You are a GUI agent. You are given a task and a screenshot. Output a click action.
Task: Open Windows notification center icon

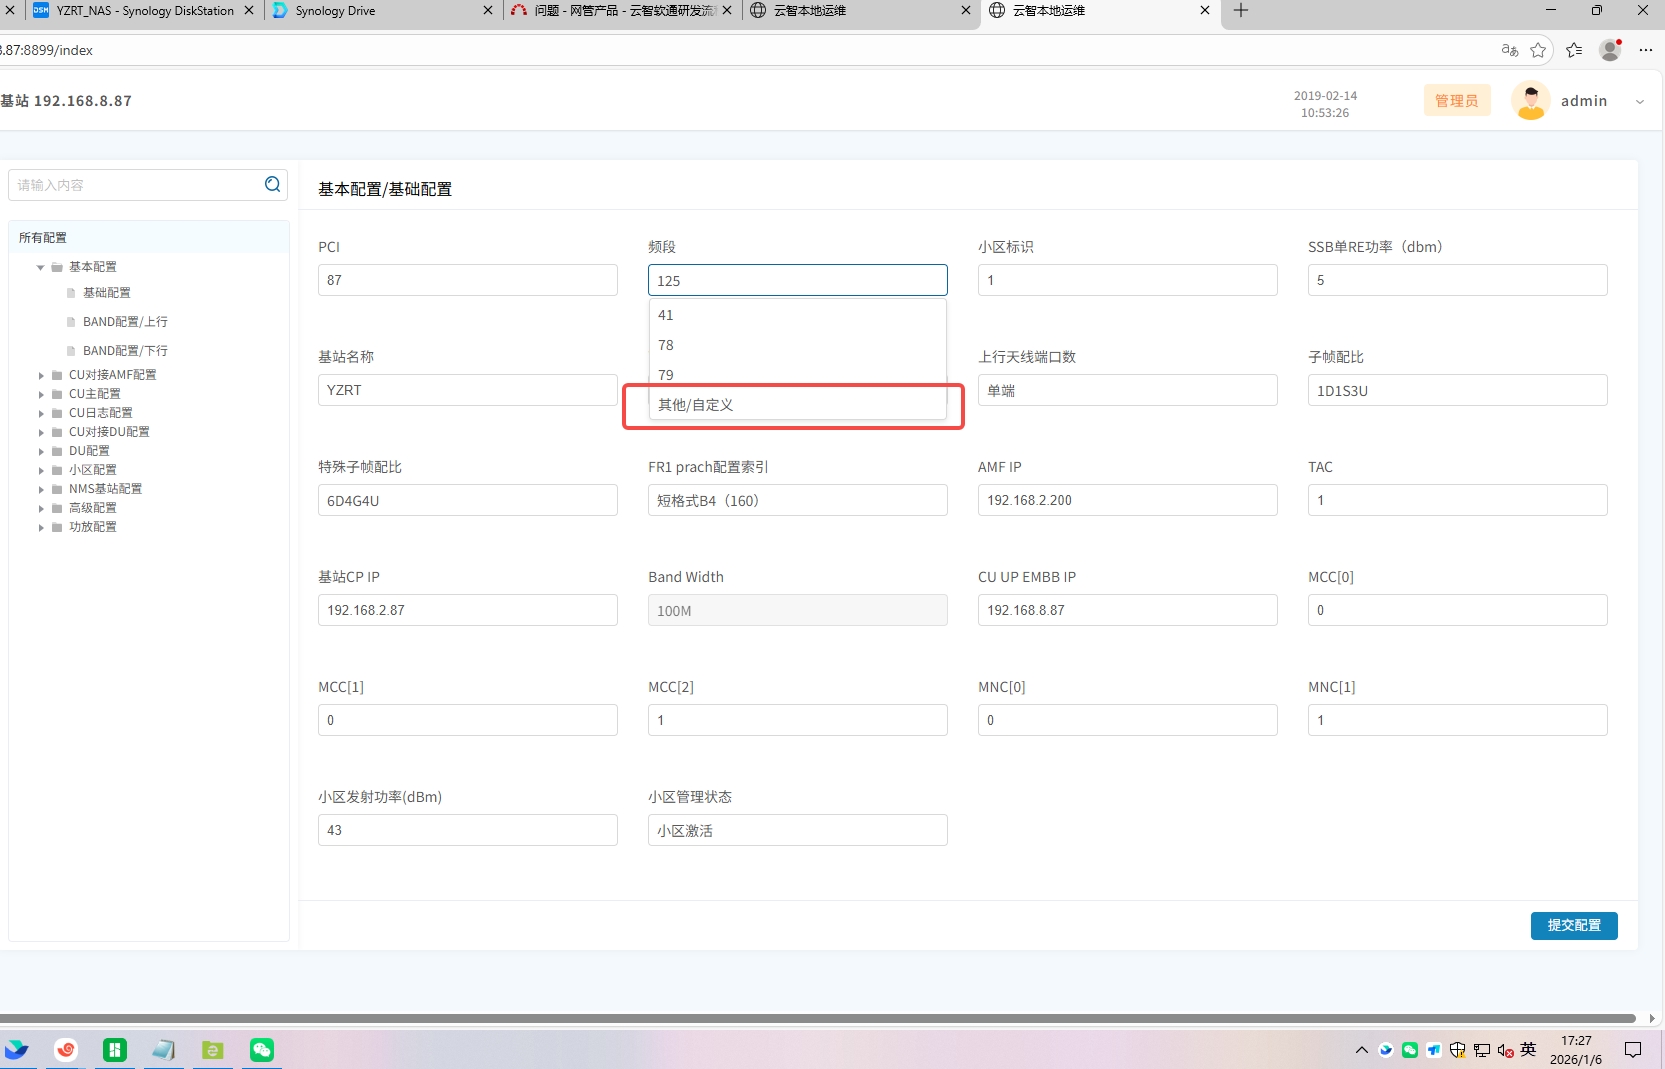(1633, 1049)
